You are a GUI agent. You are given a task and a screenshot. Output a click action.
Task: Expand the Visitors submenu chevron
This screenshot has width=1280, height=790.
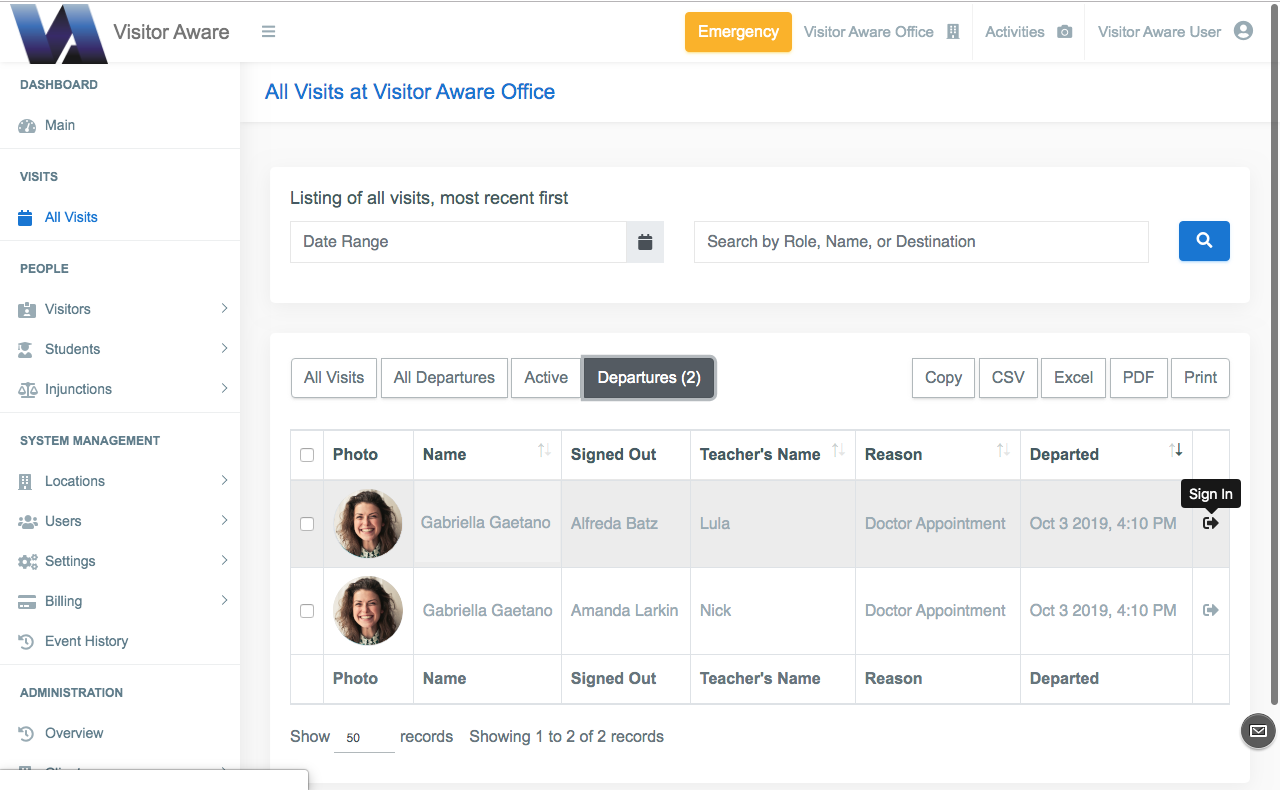[x=224, y=309]
